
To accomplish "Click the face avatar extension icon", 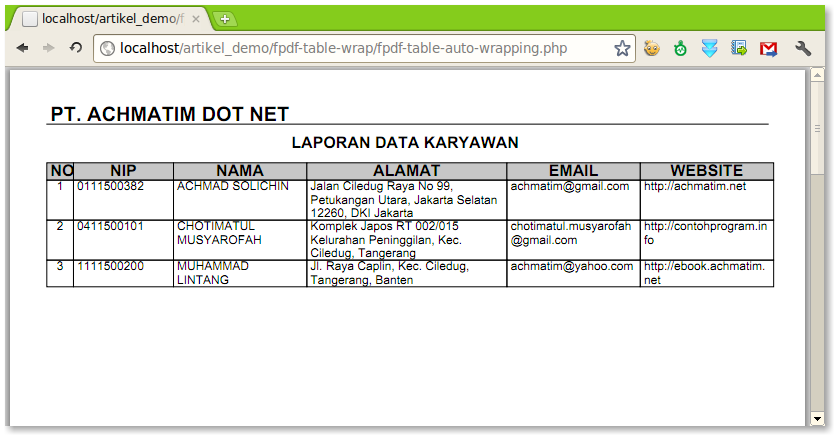I will (x=652, y=48).
